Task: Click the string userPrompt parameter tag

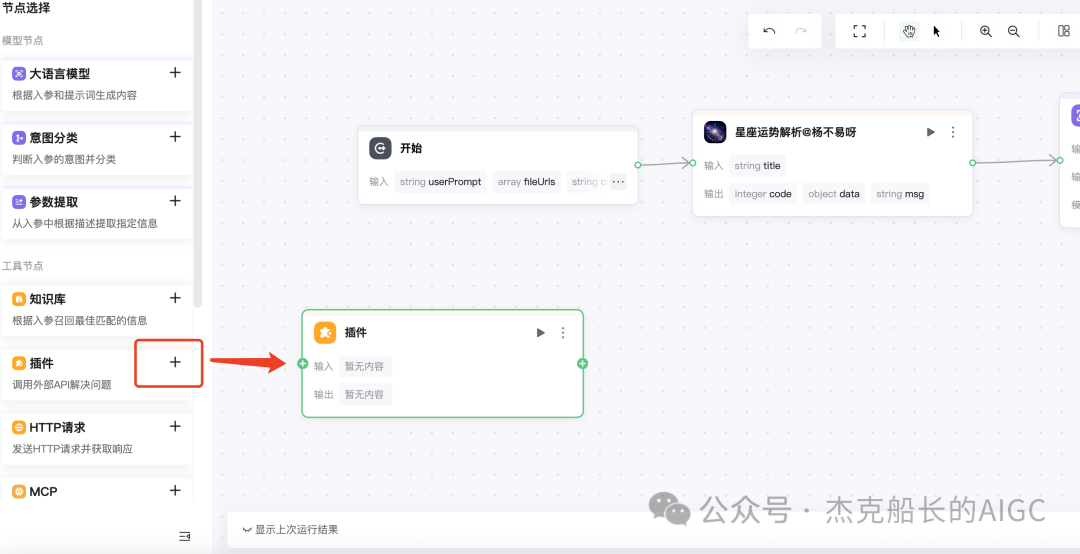Action: [440, 182]
